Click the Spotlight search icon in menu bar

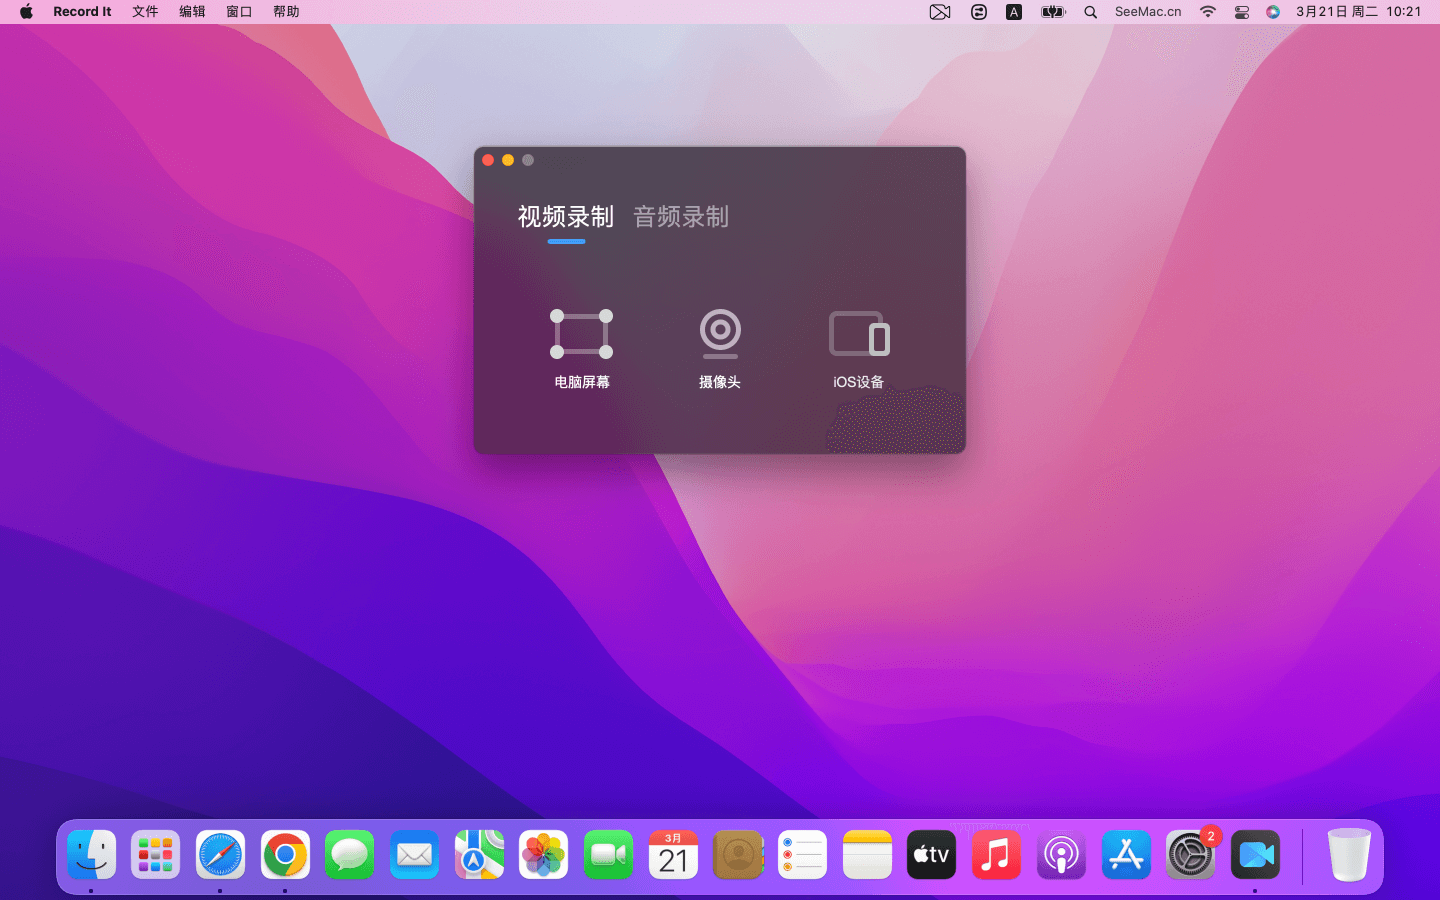pyautogui.click(x=1091, y=12)
